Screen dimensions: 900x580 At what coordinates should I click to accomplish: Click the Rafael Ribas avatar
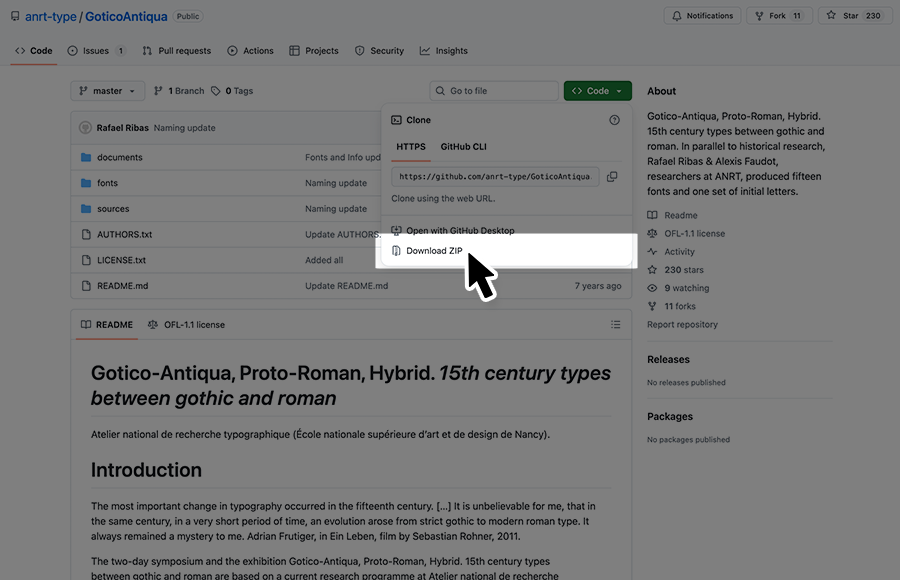click(85, 128)
